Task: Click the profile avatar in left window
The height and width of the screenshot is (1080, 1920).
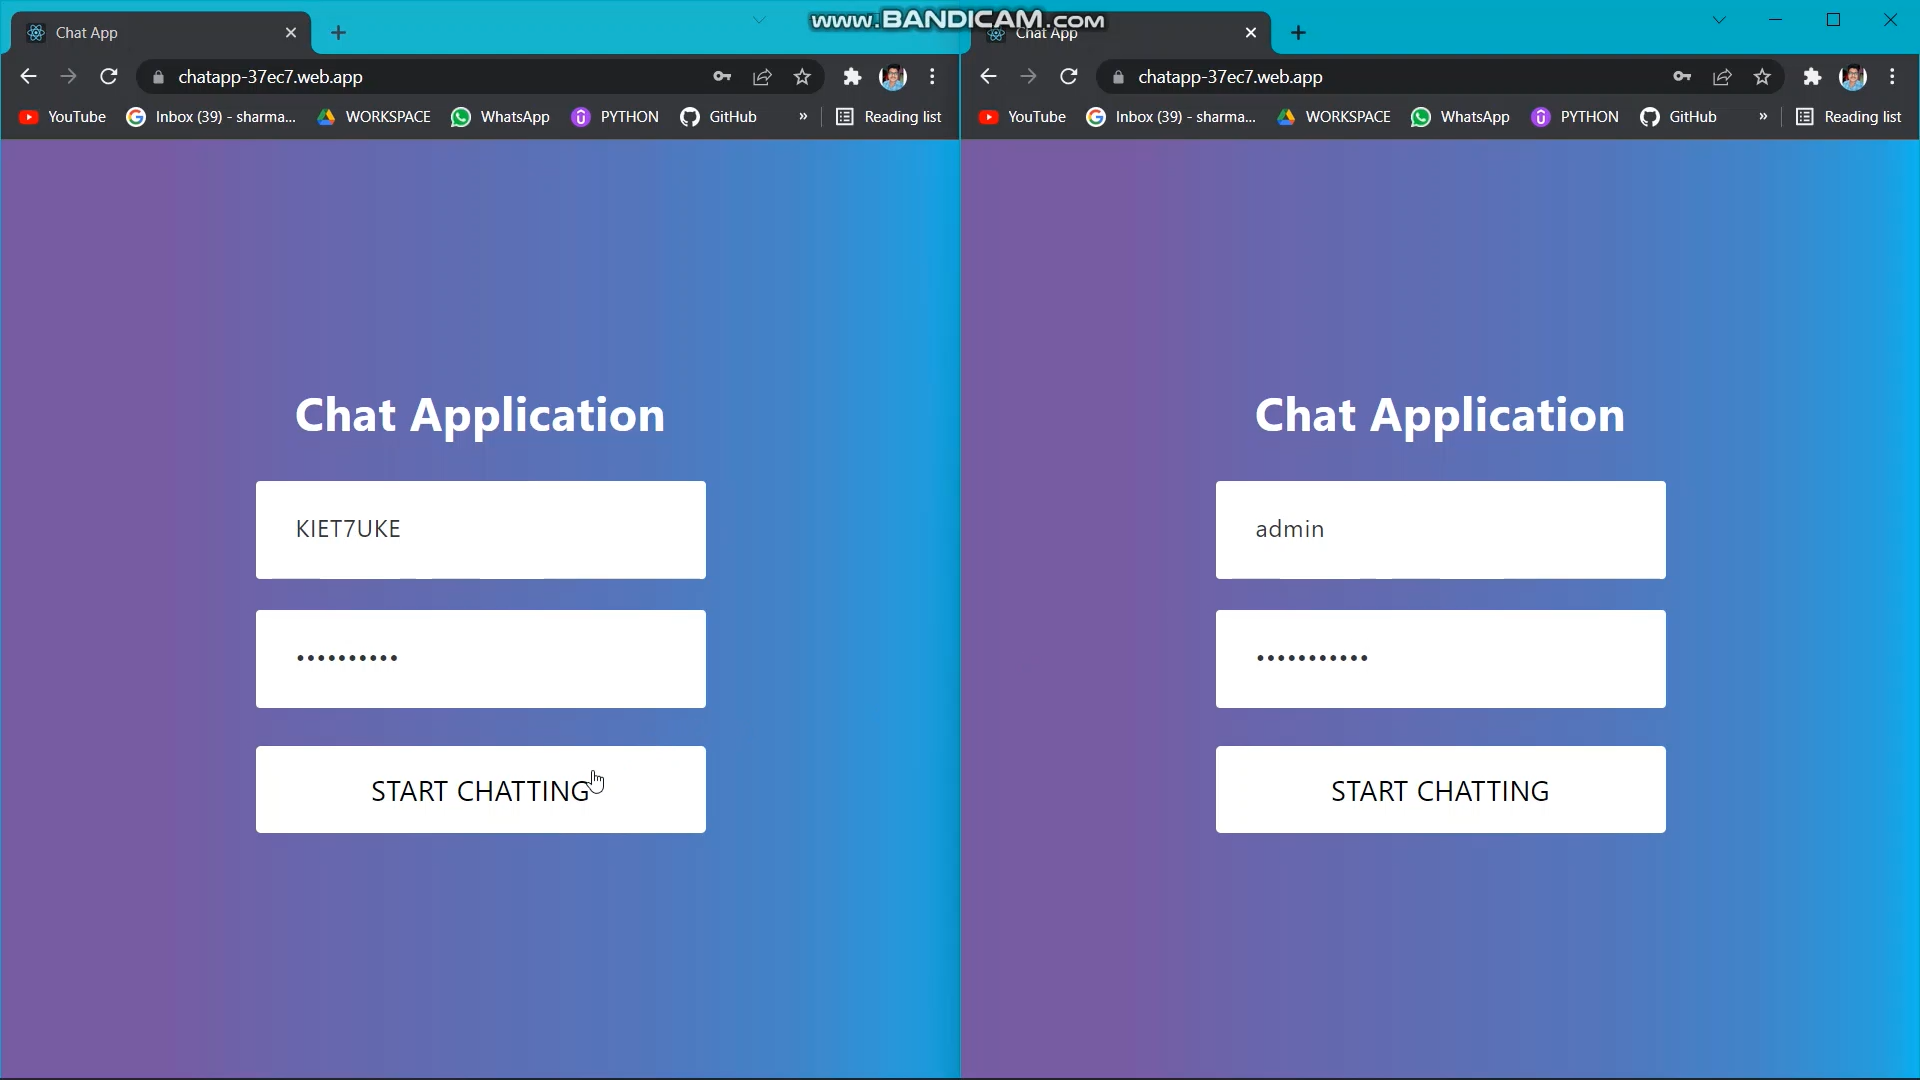Action: pos(892,77)
